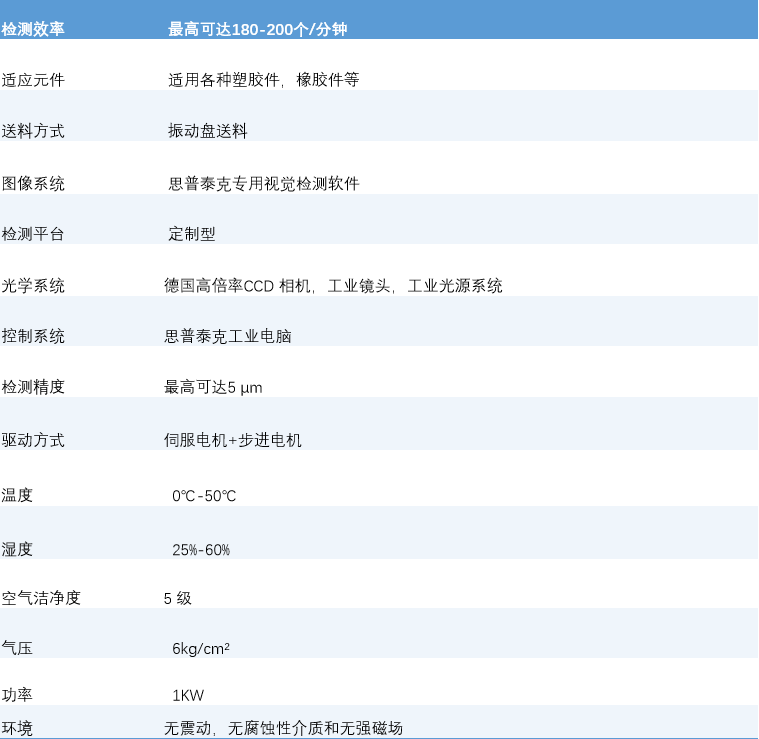Image resolution: width=759 pixels, height=739 pixels.
Task: Select the 最高可达5 μm precision value
Action: (214, 387)
